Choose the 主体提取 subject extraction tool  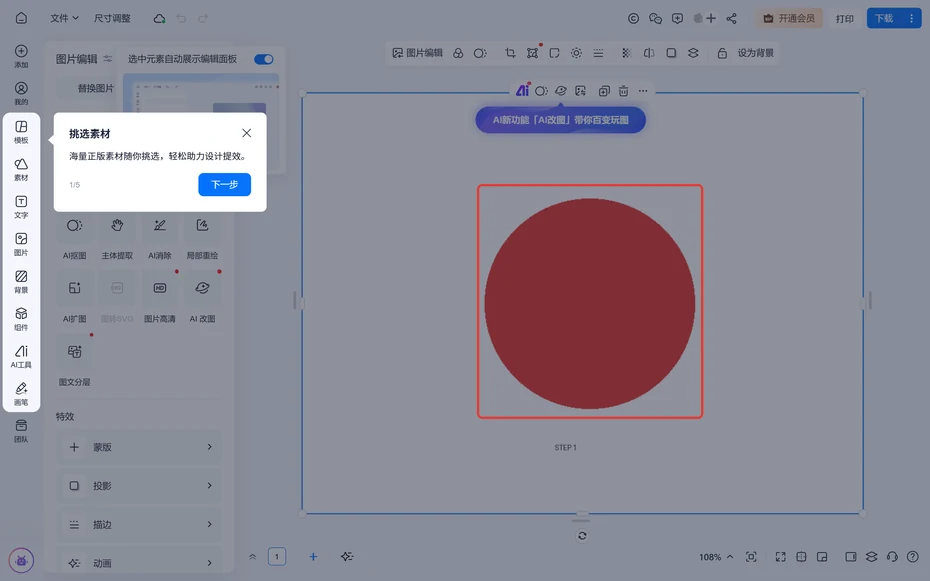[117, 237]
